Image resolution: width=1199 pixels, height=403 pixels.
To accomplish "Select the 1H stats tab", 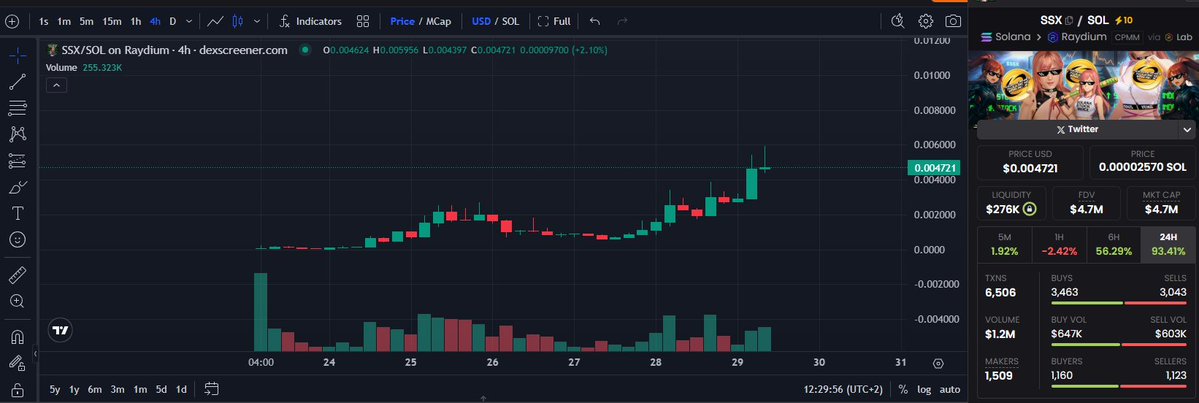I will (1059, 244).
